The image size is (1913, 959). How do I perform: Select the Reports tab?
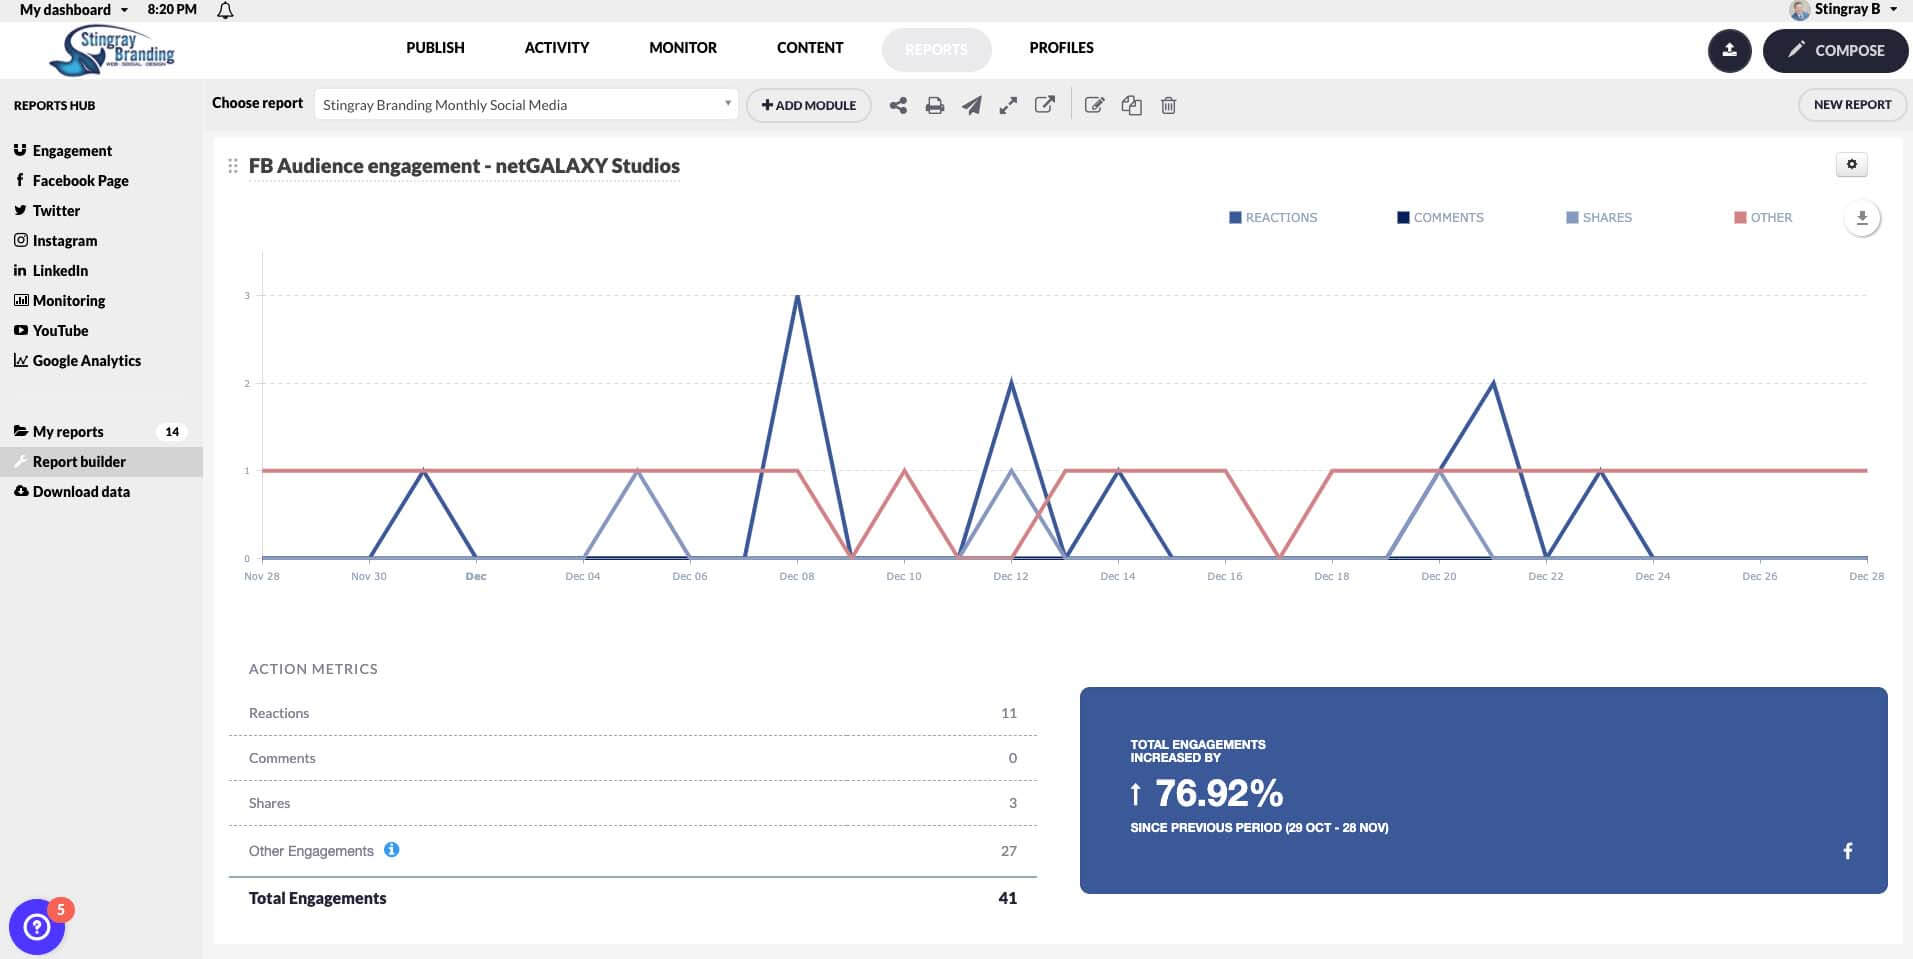[x=936, y=49]
